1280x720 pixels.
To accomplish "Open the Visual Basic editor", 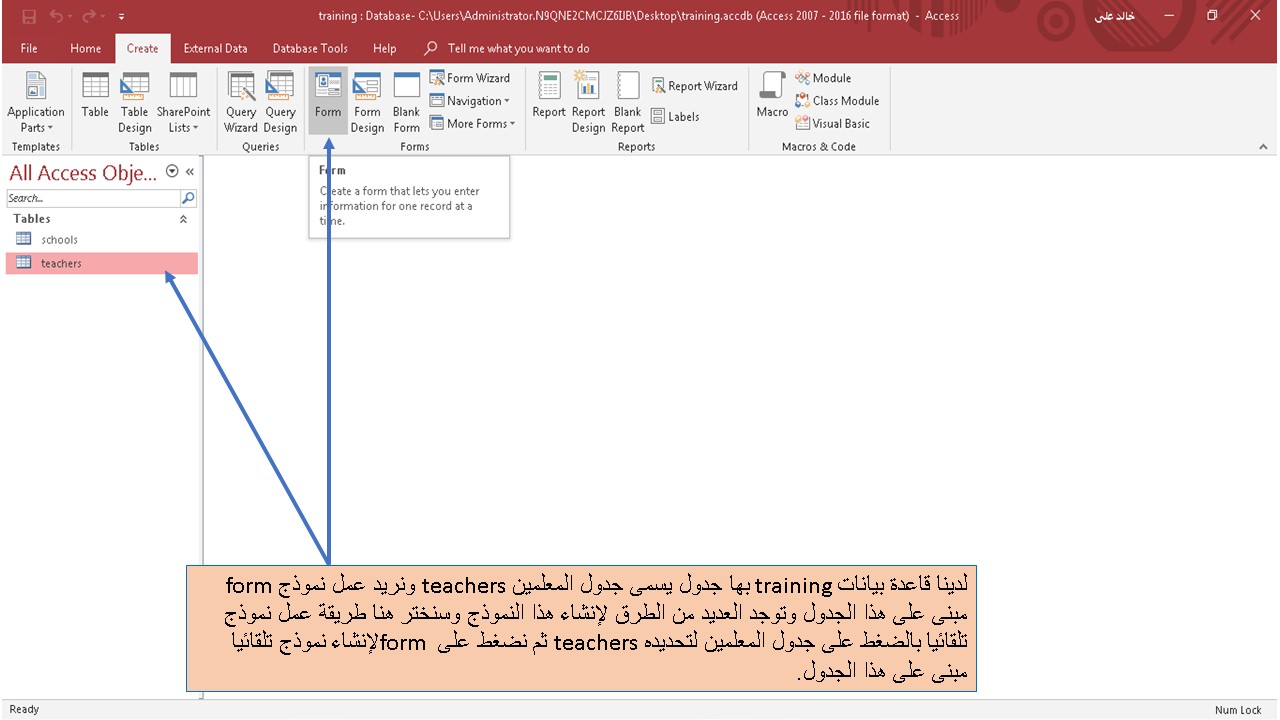I will coord(833,124).
